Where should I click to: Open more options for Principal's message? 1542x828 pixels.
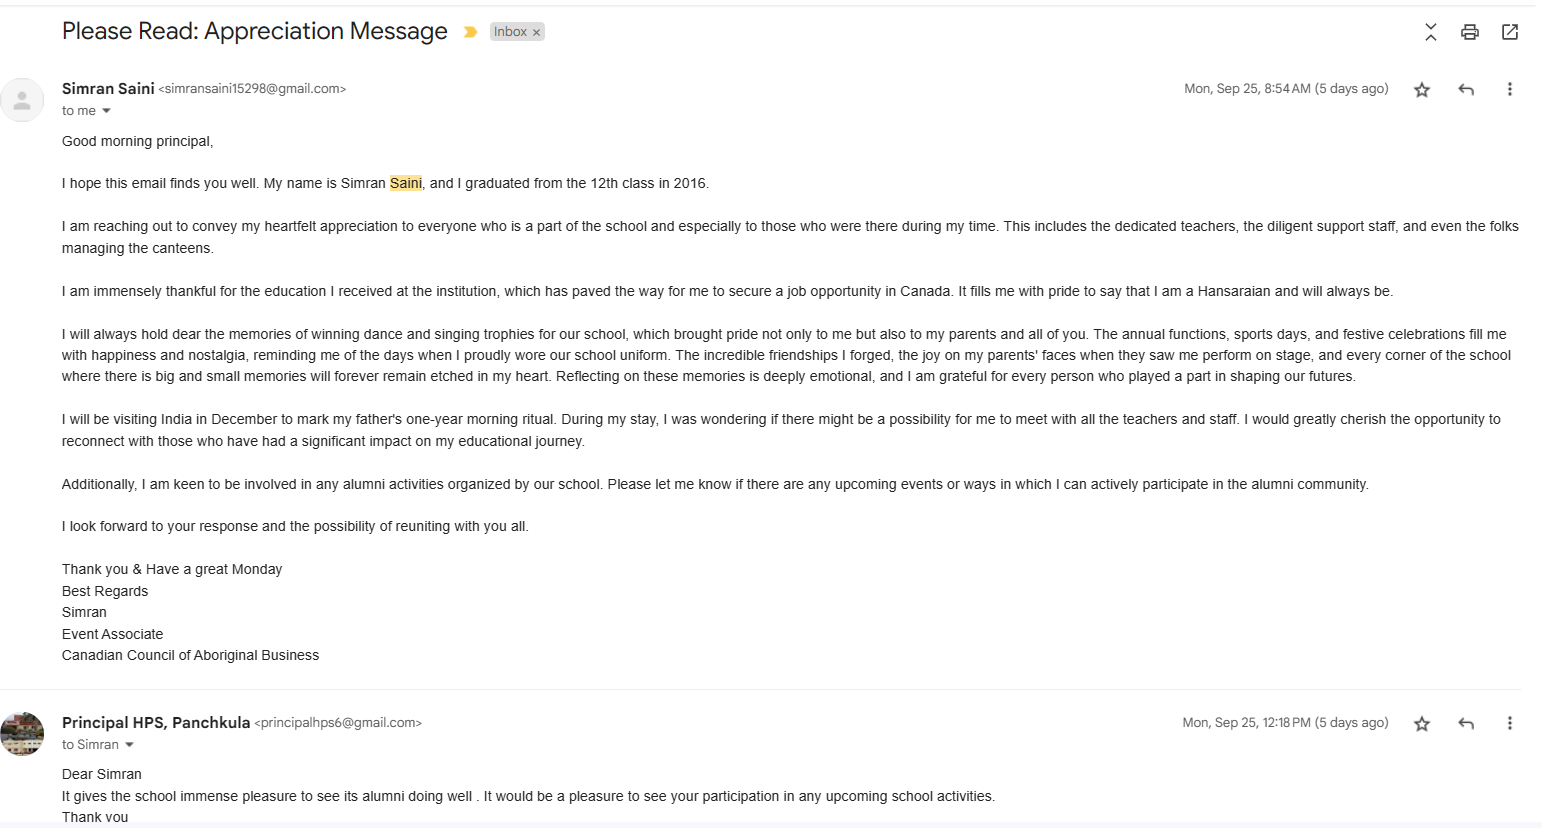(x=1510, y=723)
